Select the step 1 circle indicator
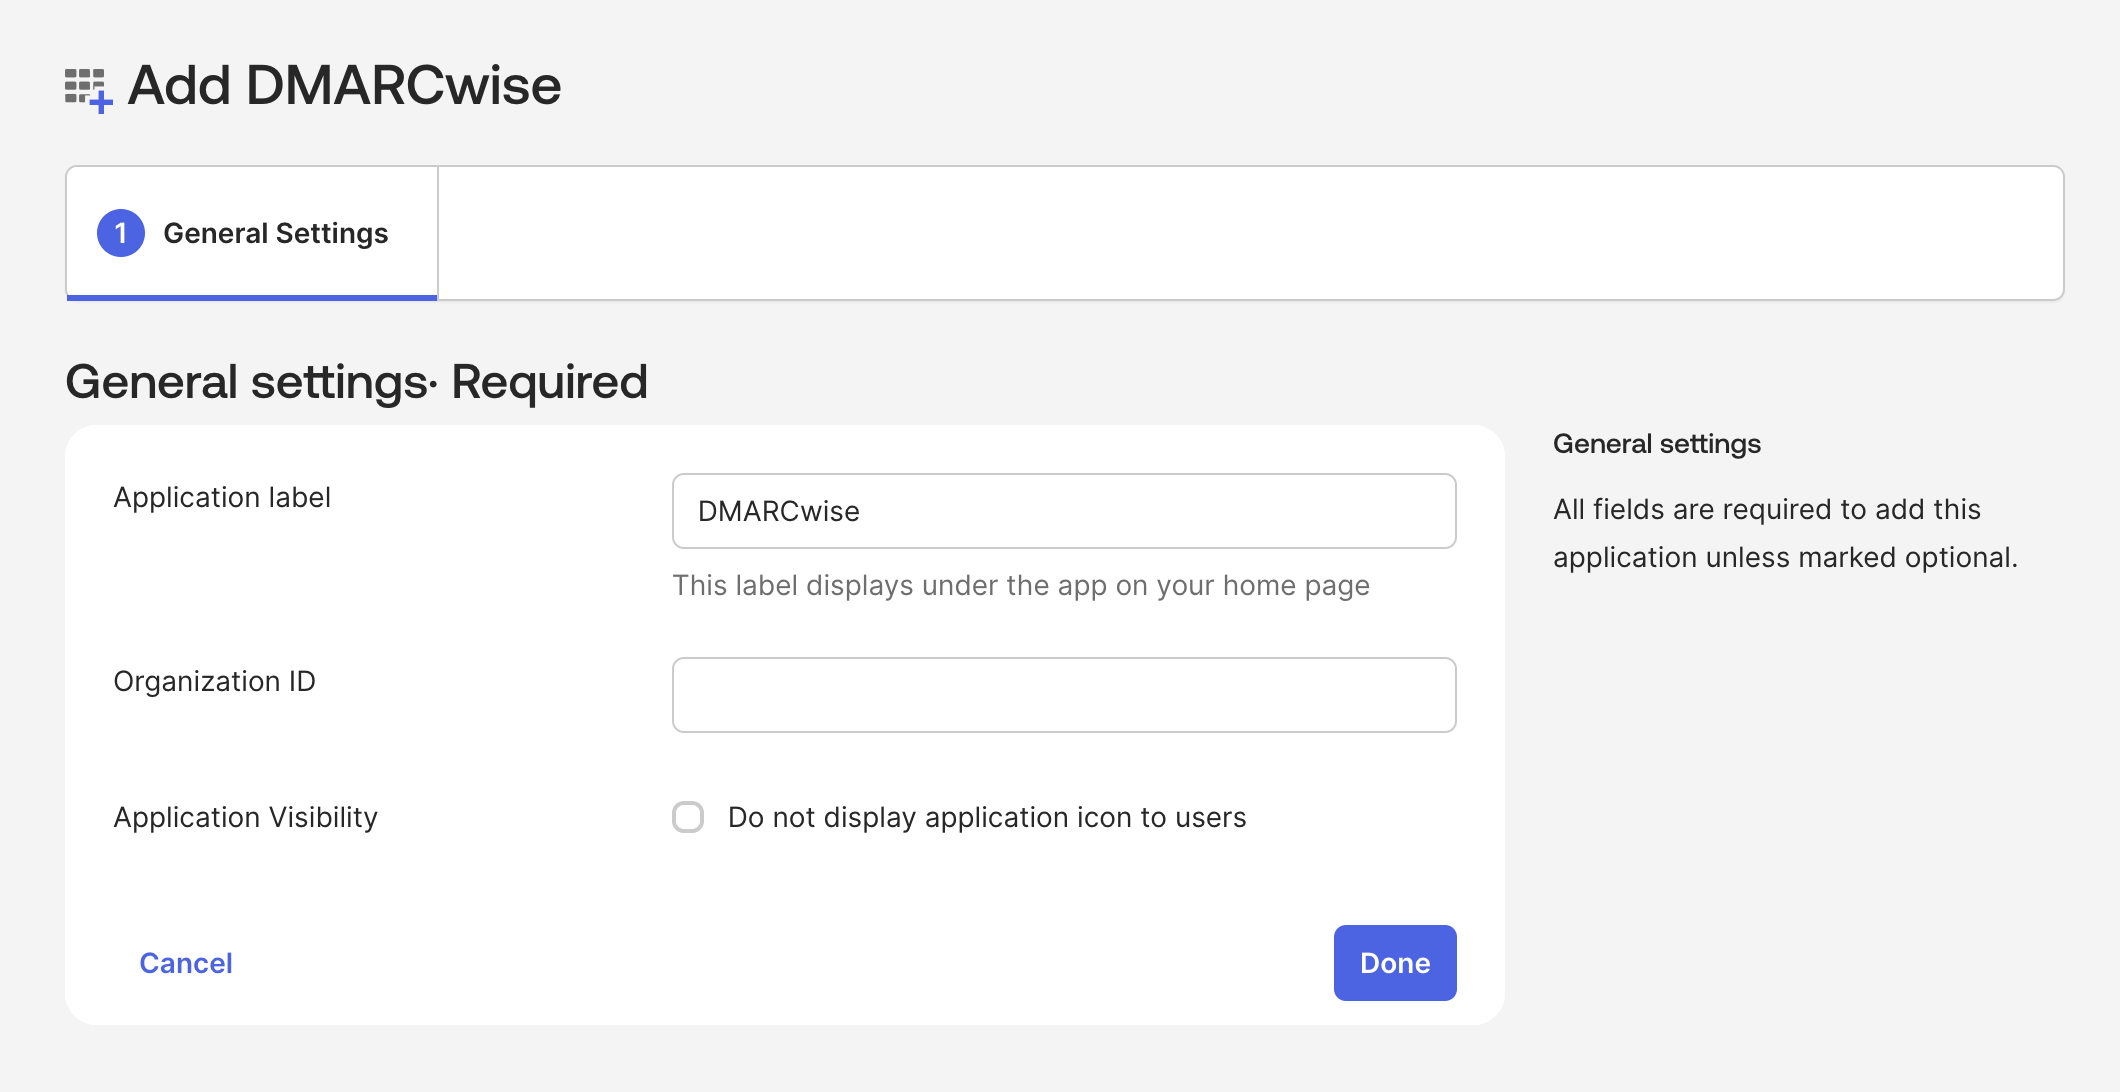 tap(120, 232)
